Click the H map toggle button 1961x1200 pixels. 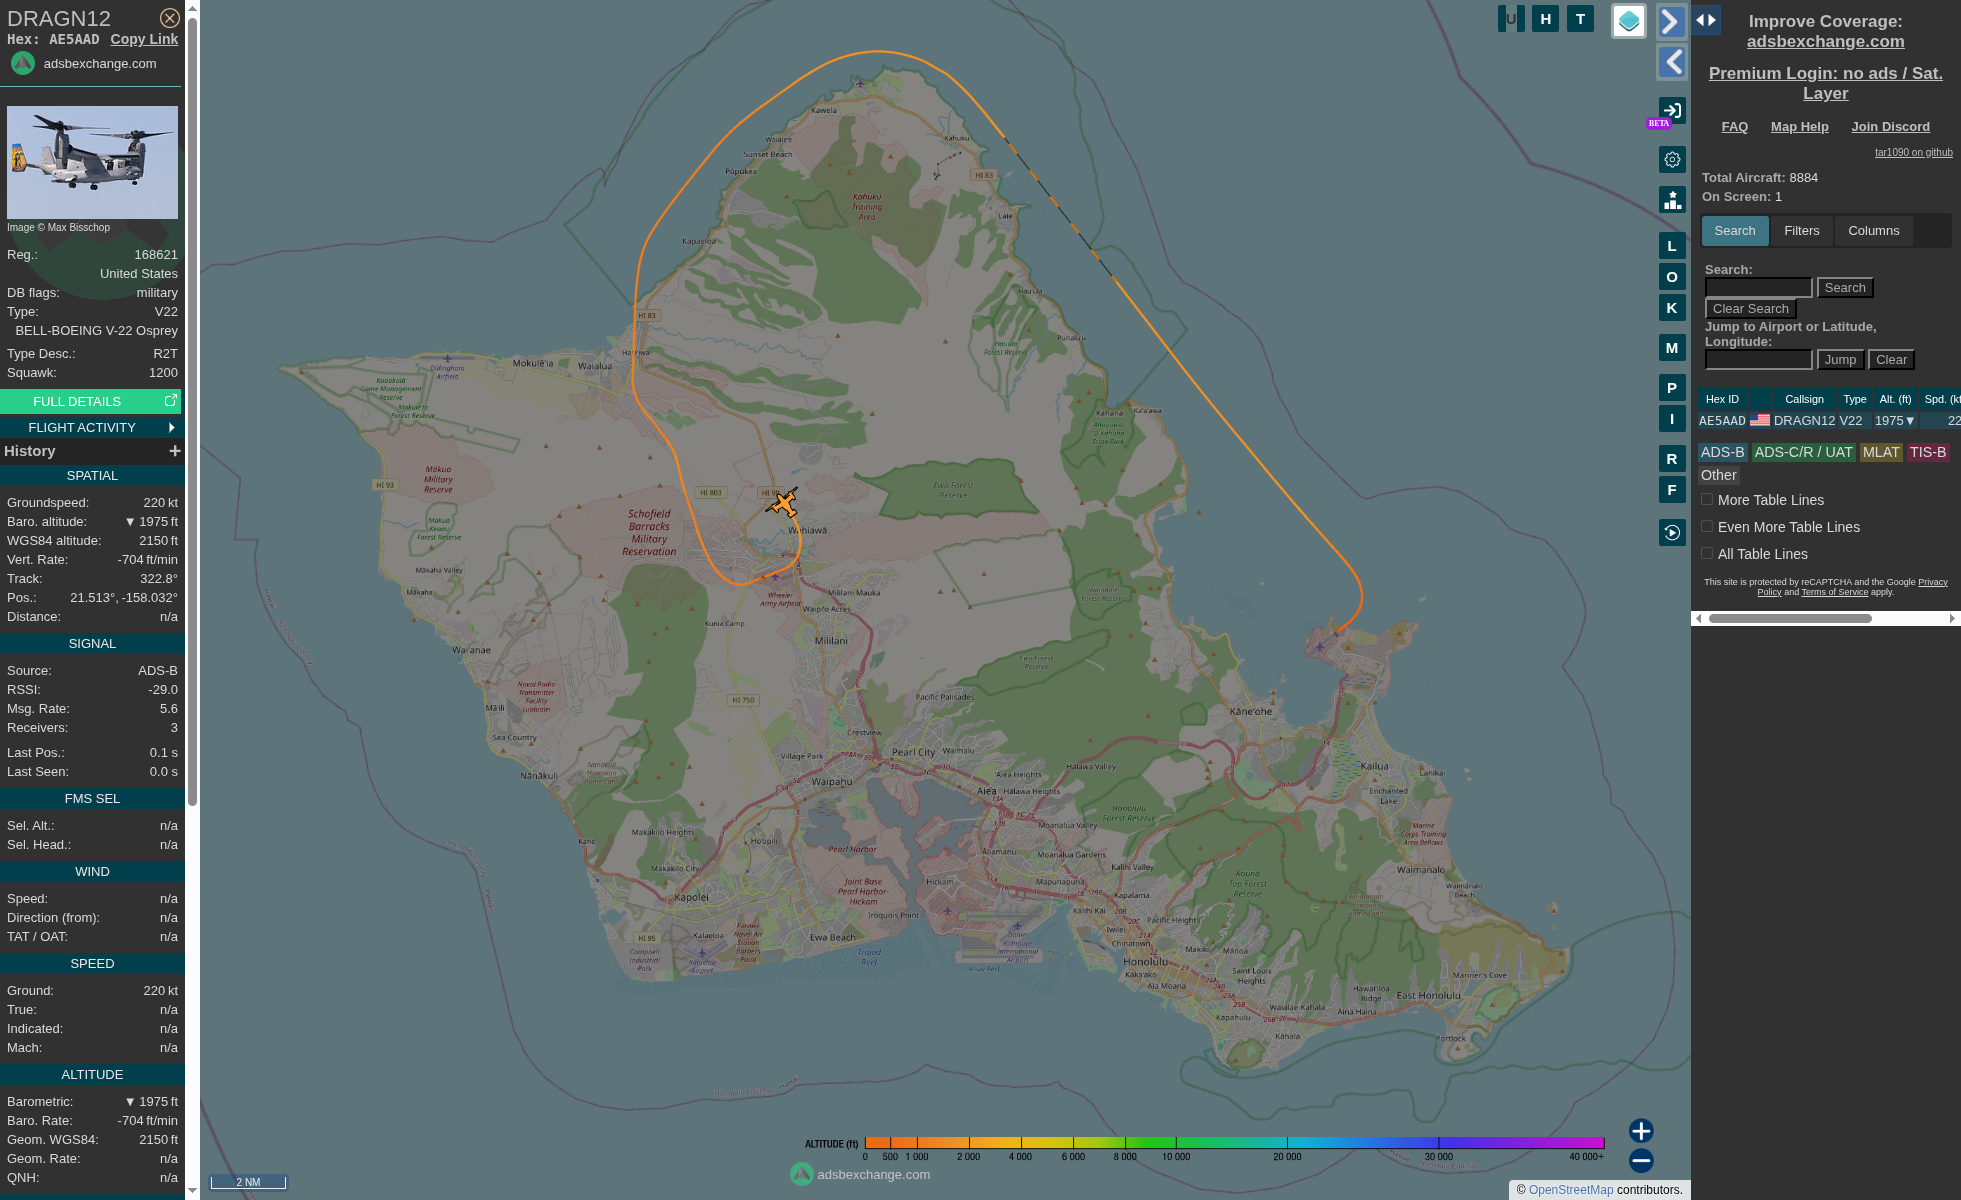tap(1546, 18)
